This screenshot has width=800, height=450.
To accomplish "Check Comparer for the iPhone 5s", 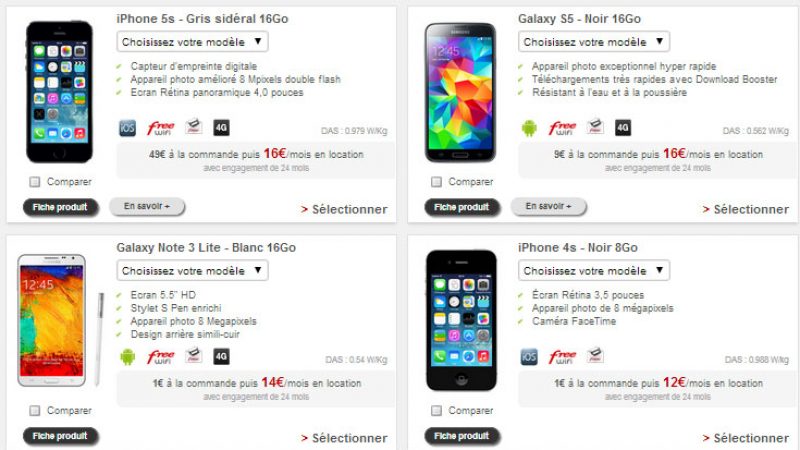I will 35,182.
